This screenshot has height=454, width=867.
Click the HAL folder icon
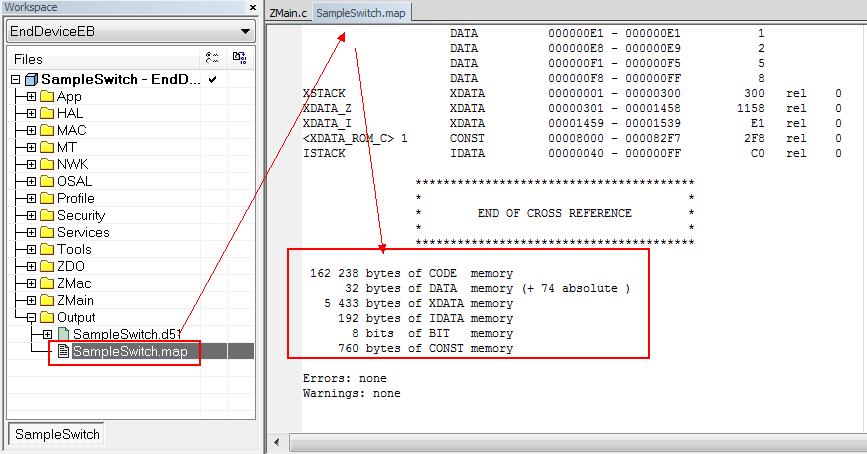pos(47,113)
